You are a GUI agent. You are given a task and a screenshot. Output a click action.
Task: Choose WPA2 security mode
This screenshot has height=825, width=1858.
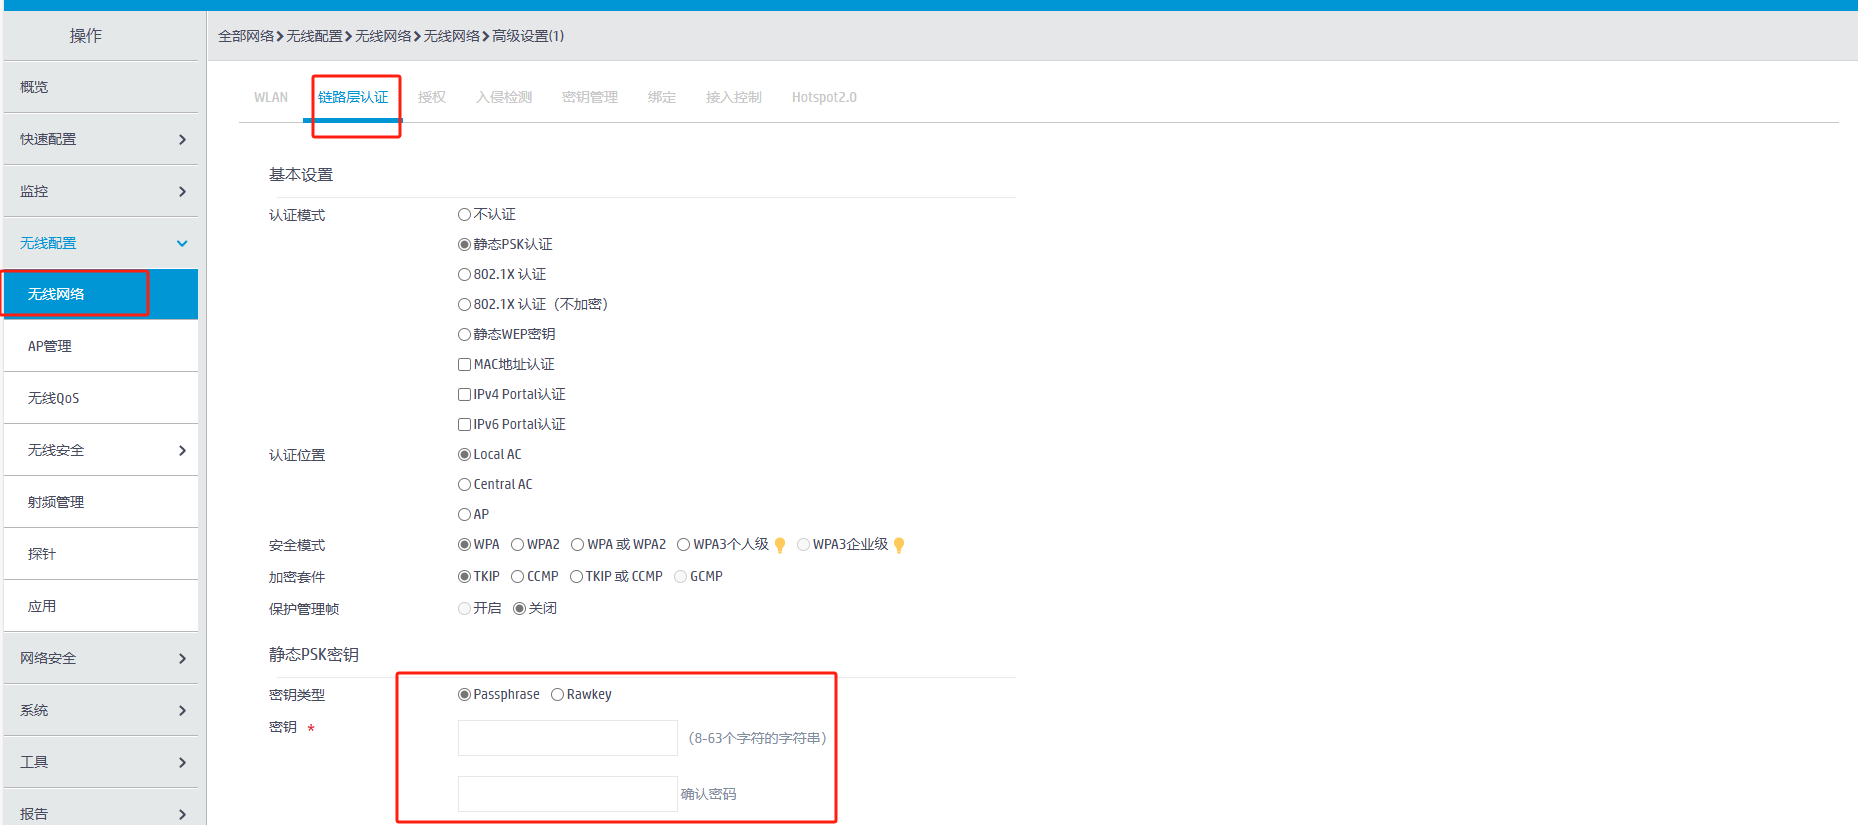[x=517, y=545]
